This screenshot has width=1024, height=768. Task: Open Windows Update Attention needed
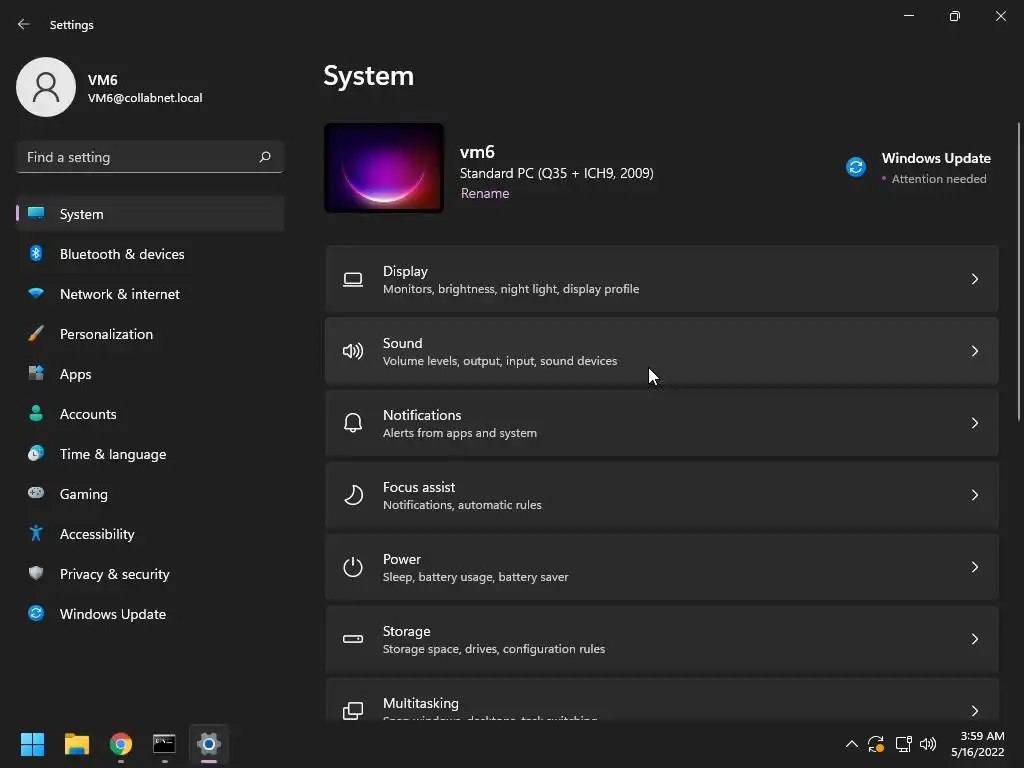[920, 168]
